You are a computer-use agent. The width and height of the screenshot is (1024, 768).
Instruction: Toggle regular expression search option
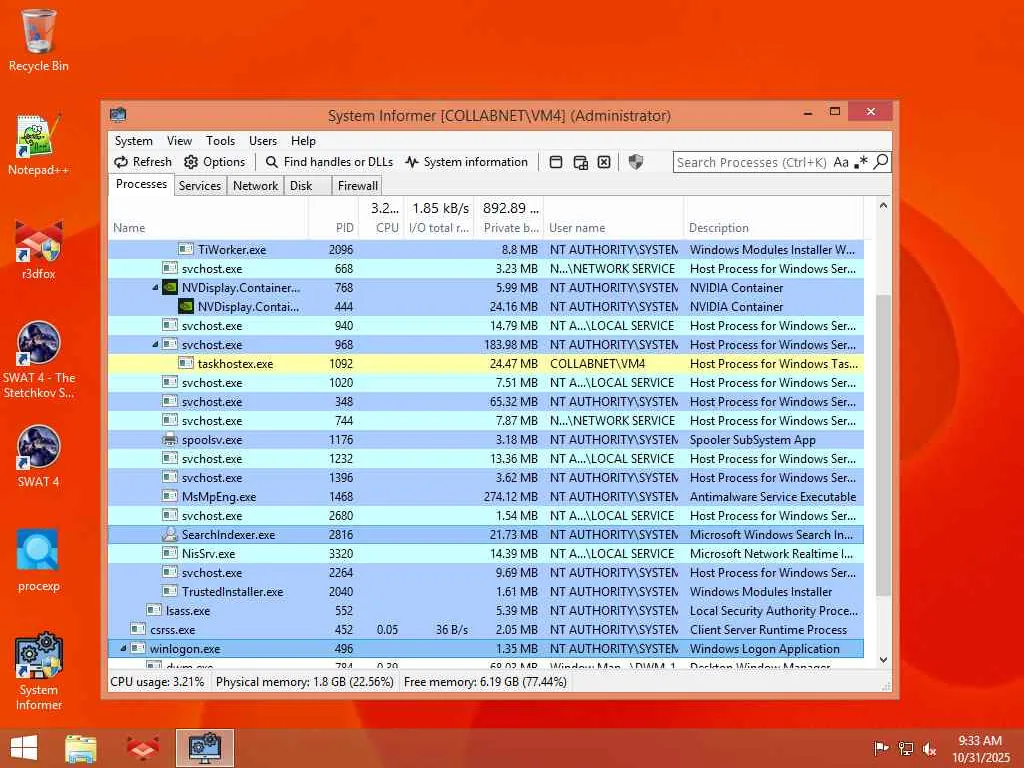pyautogui.click(x=861, y=162)
